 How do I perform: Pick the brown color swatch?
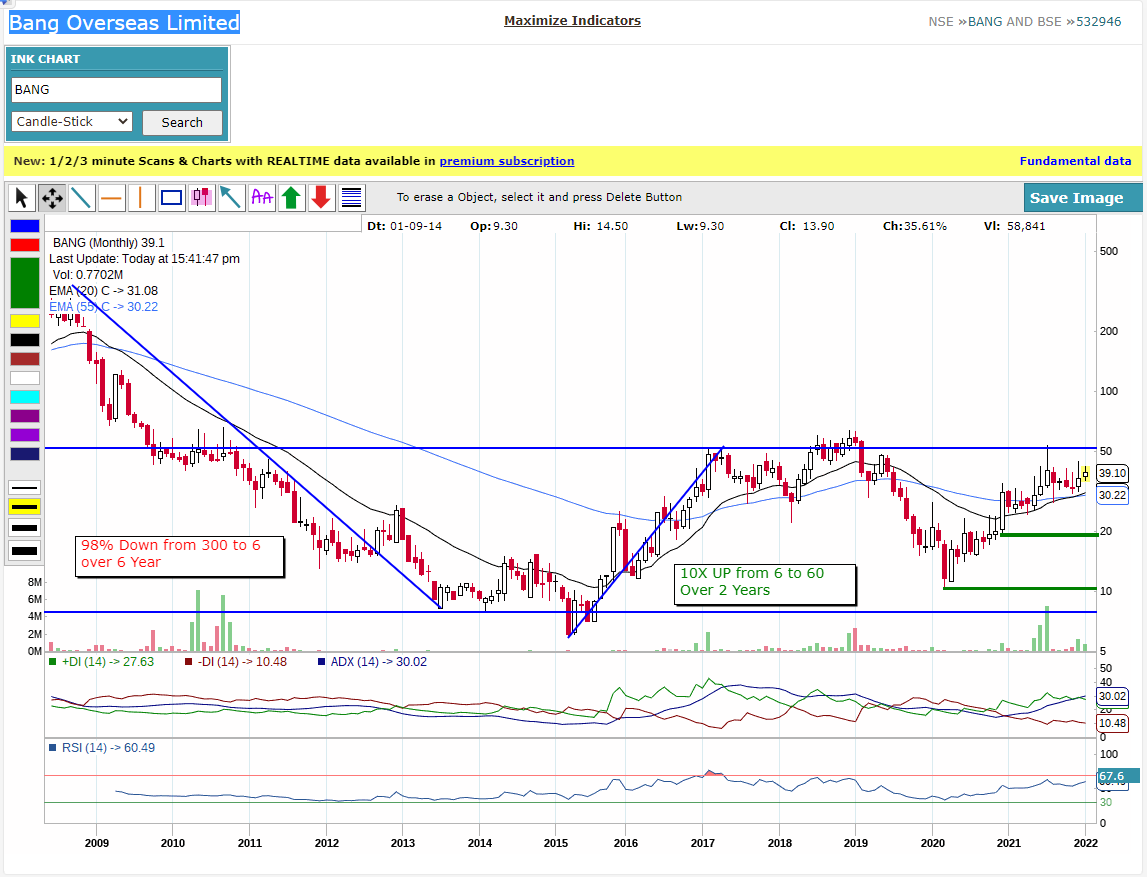[25, 359]
